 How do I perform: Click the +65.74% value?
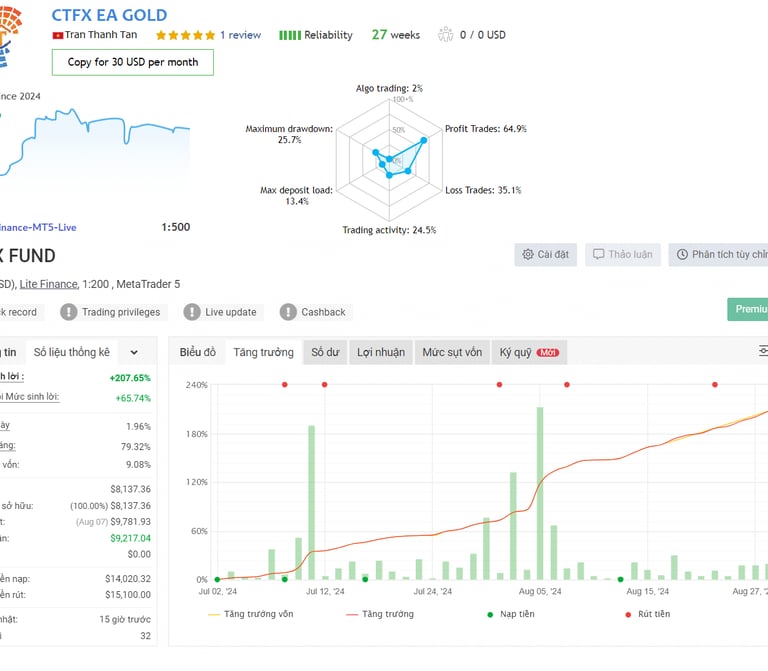click(x=133, y=398)
